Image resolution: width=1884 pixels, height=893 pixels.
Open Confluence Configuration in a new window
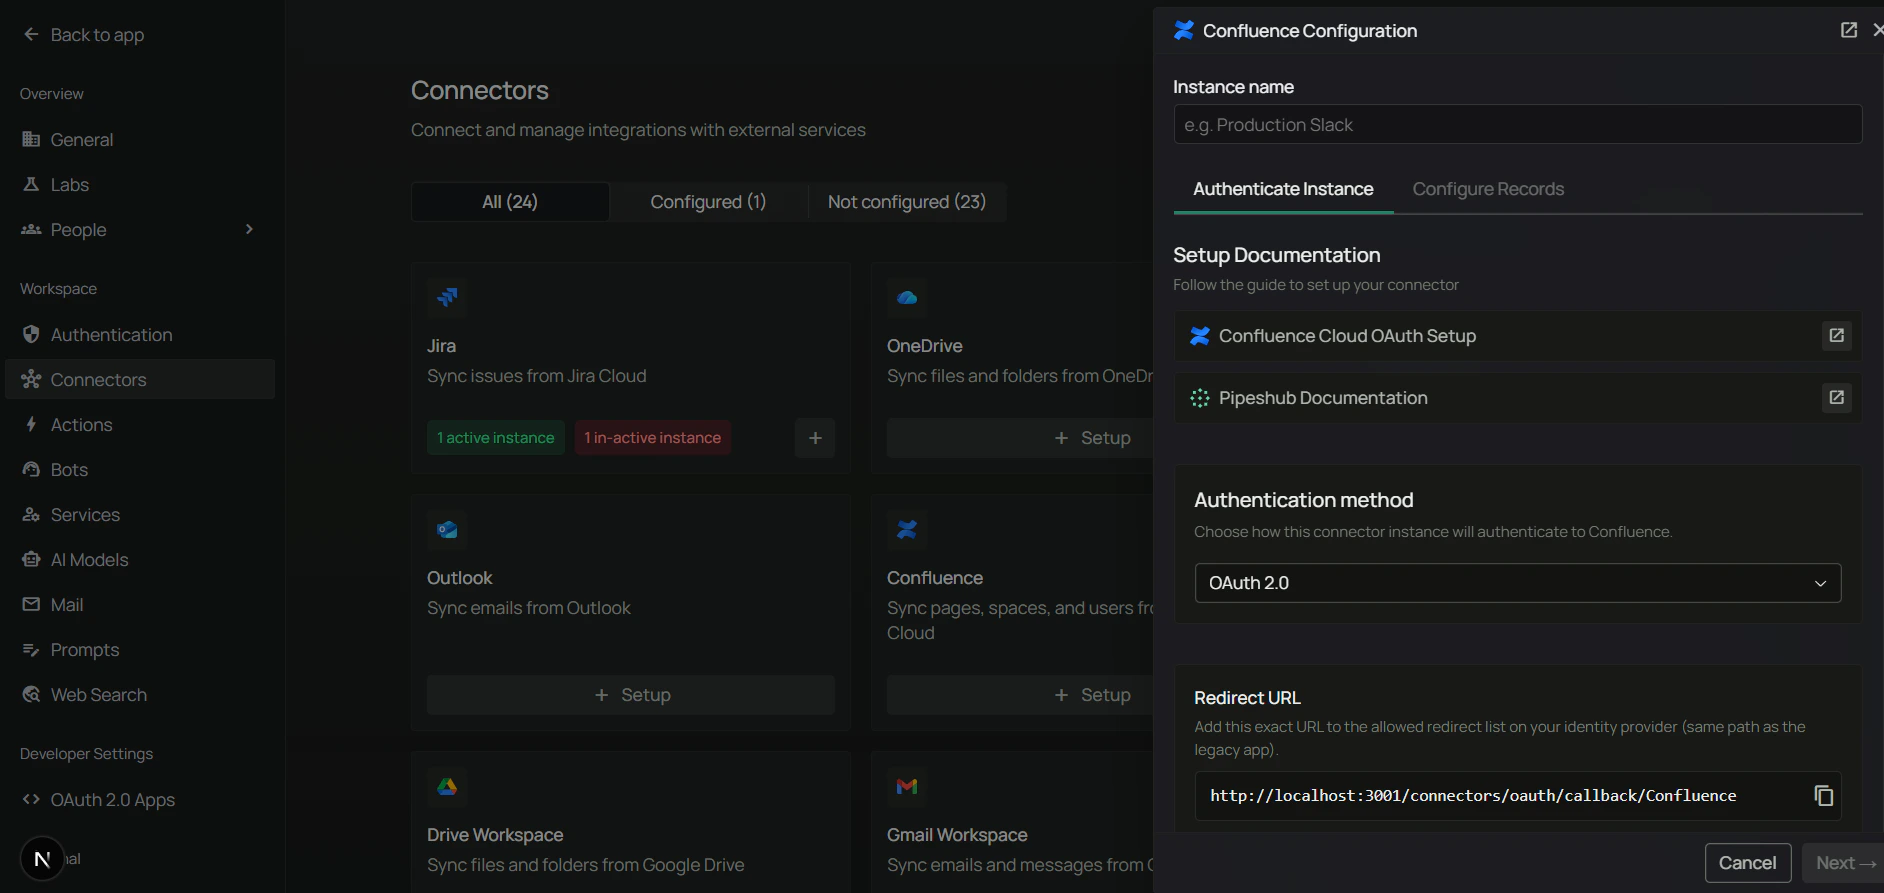(1849, 30)
